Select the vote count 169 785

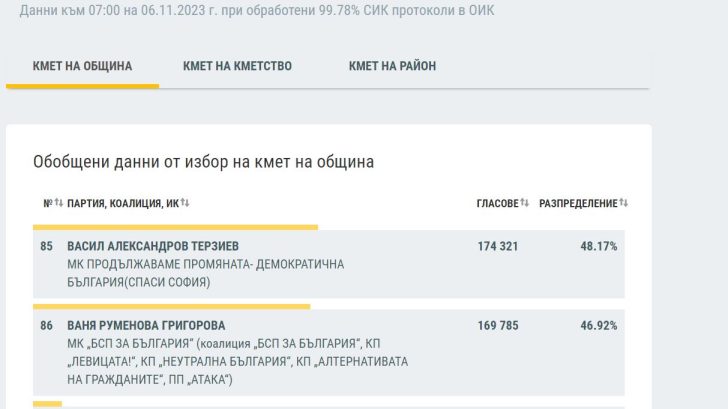coord(498,326)
